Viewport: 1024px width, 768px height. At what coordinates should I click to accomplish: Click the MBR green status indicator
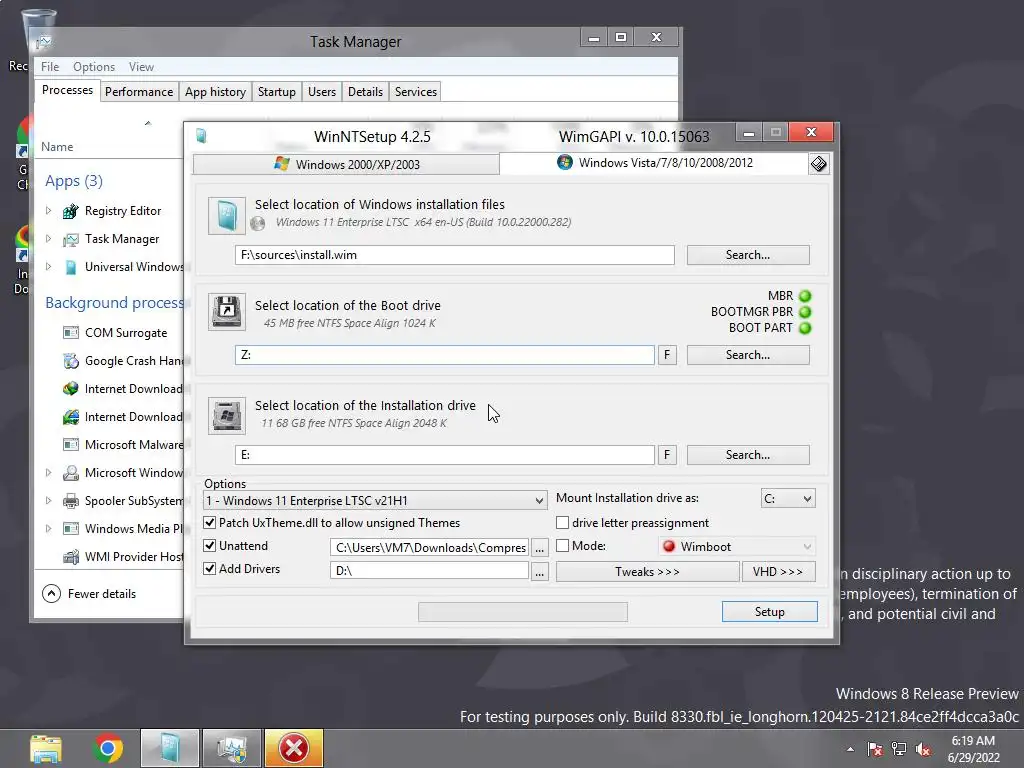(805, 296)
